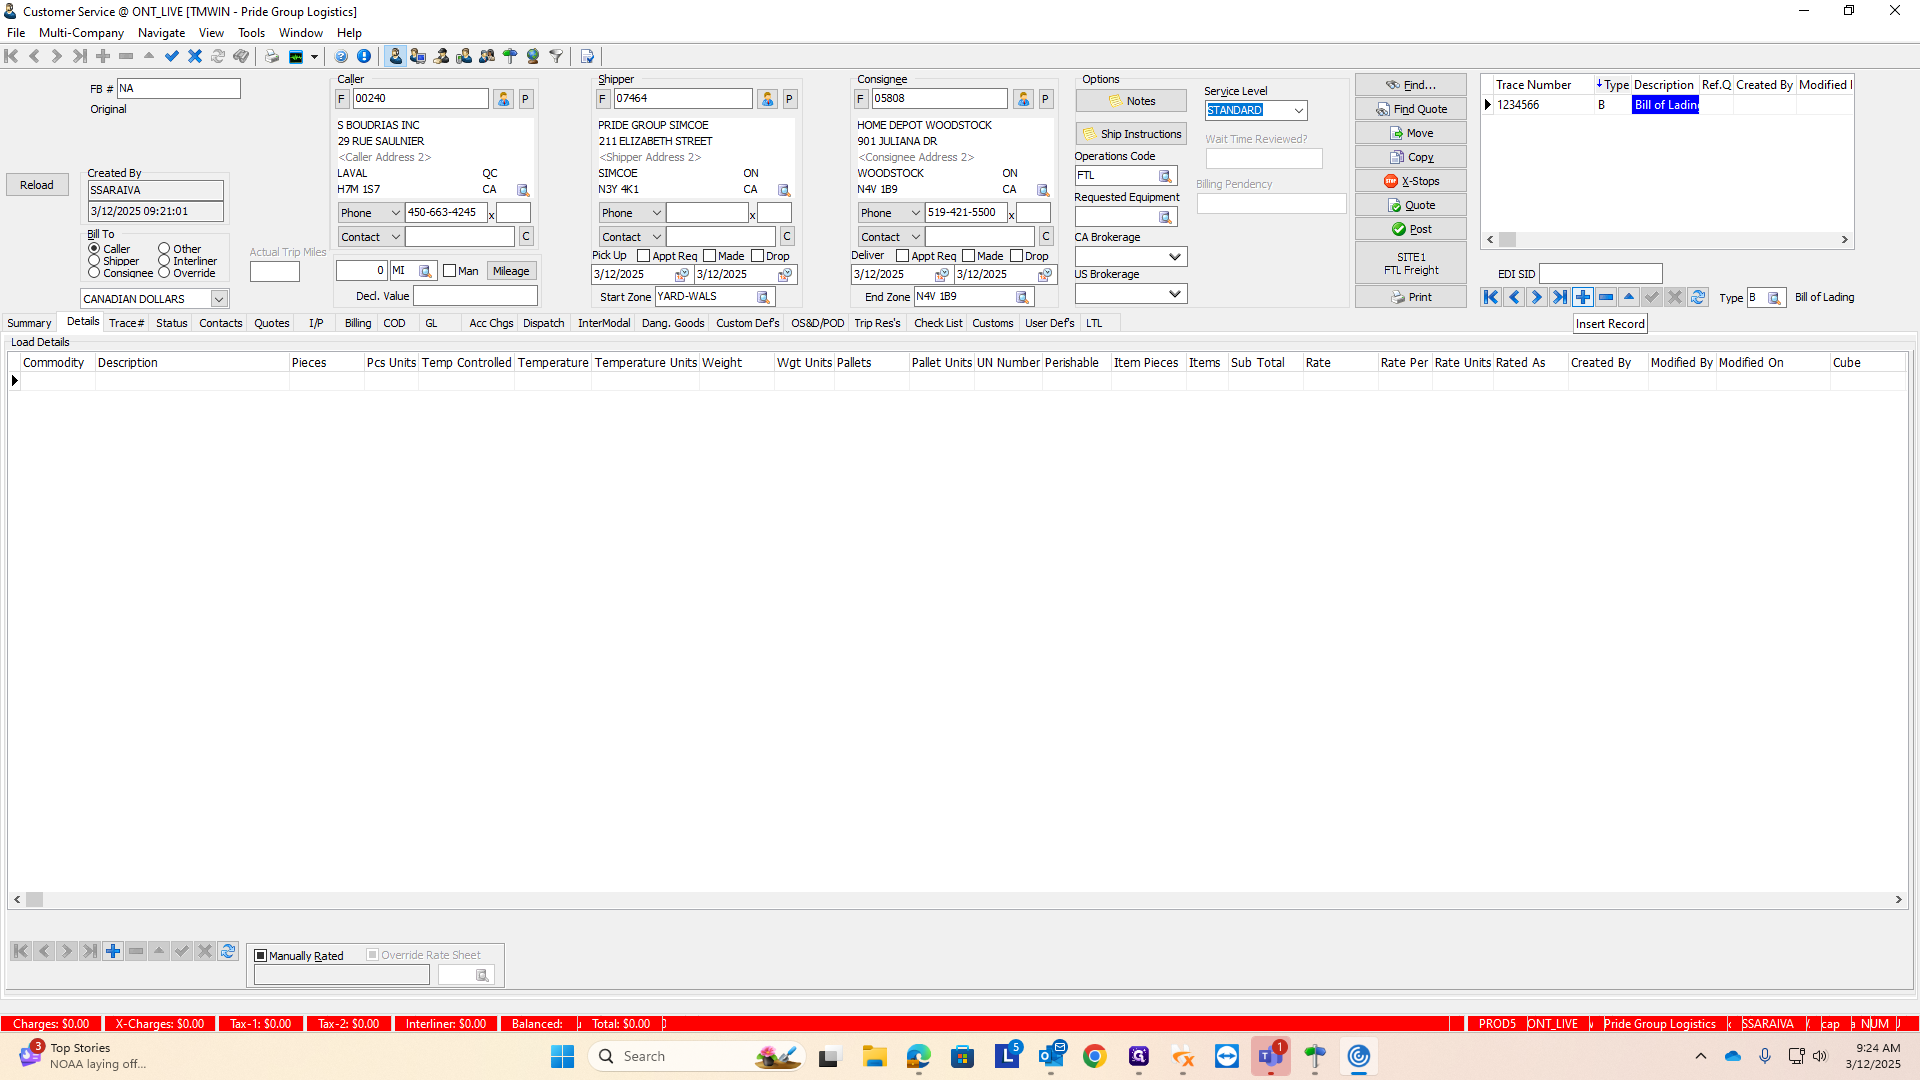Switch to the Acc Chgs tab
The width and height of the screenshot is (1920, 1080).
490,323
